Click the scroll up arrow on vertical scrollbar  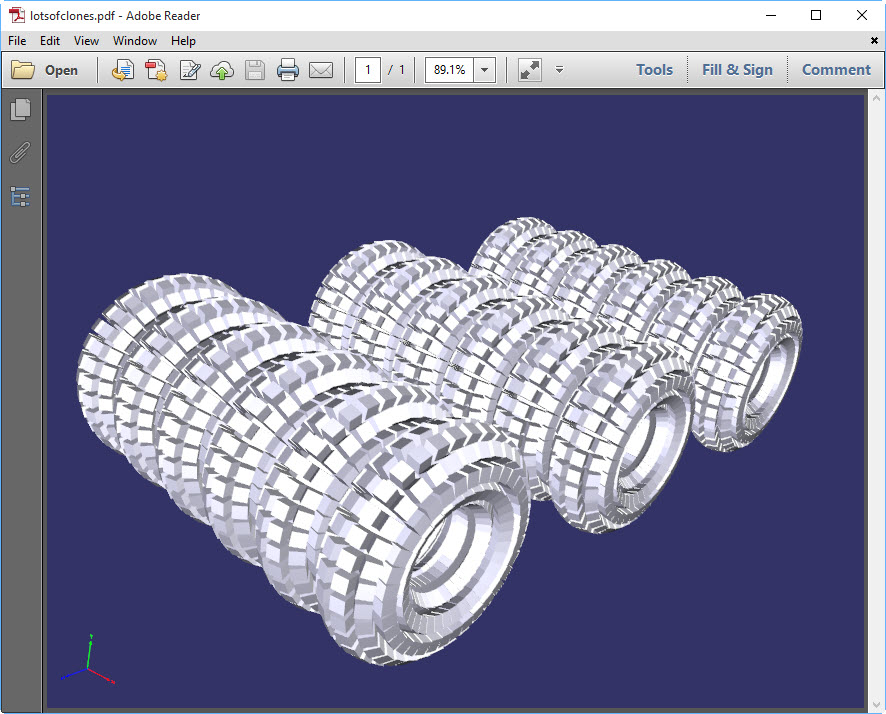point(876,98)
